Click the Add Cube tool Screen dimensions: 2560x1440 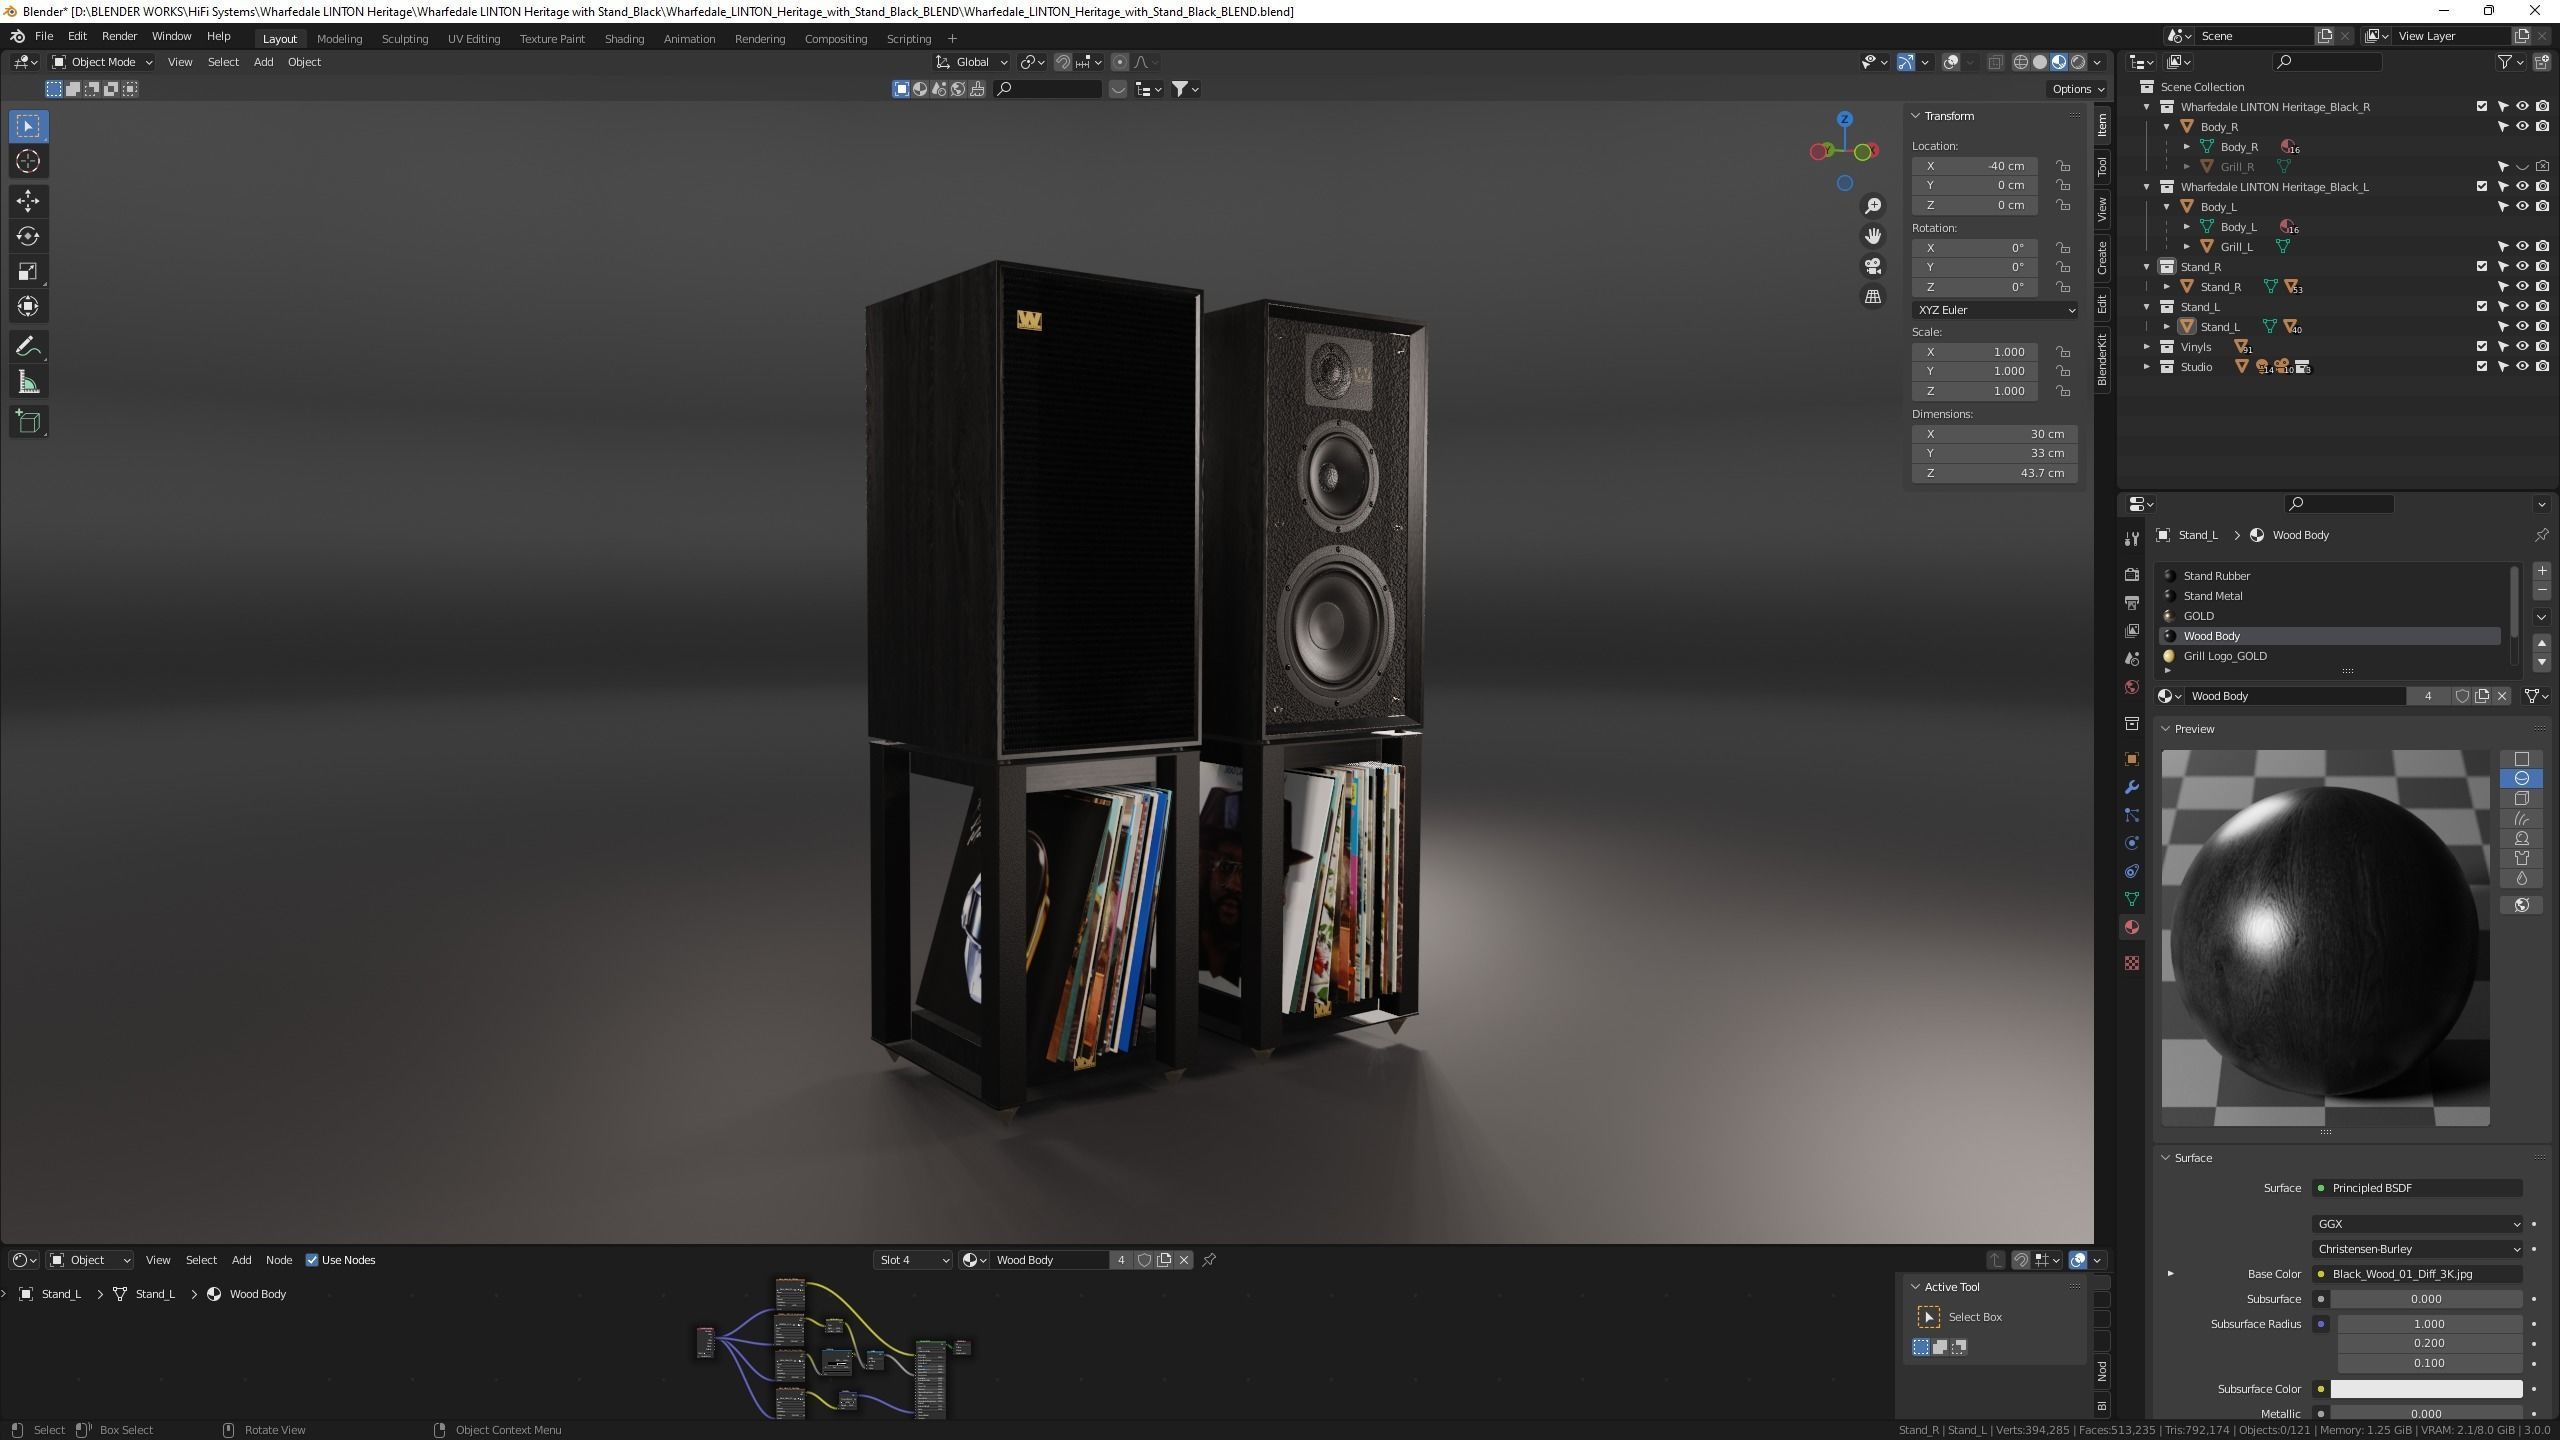[x=27, y=422]
